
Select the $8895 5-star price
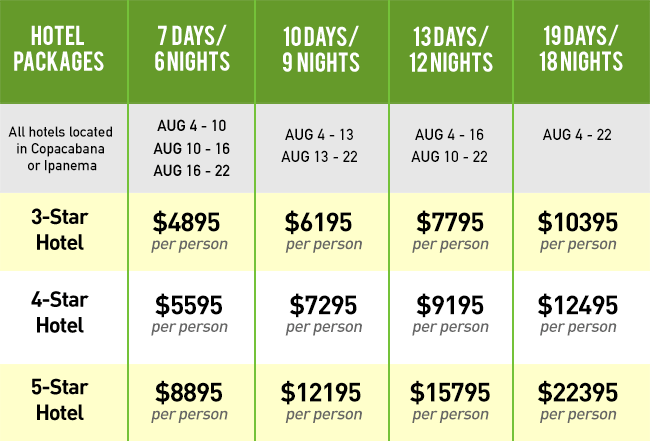point(190,391)
